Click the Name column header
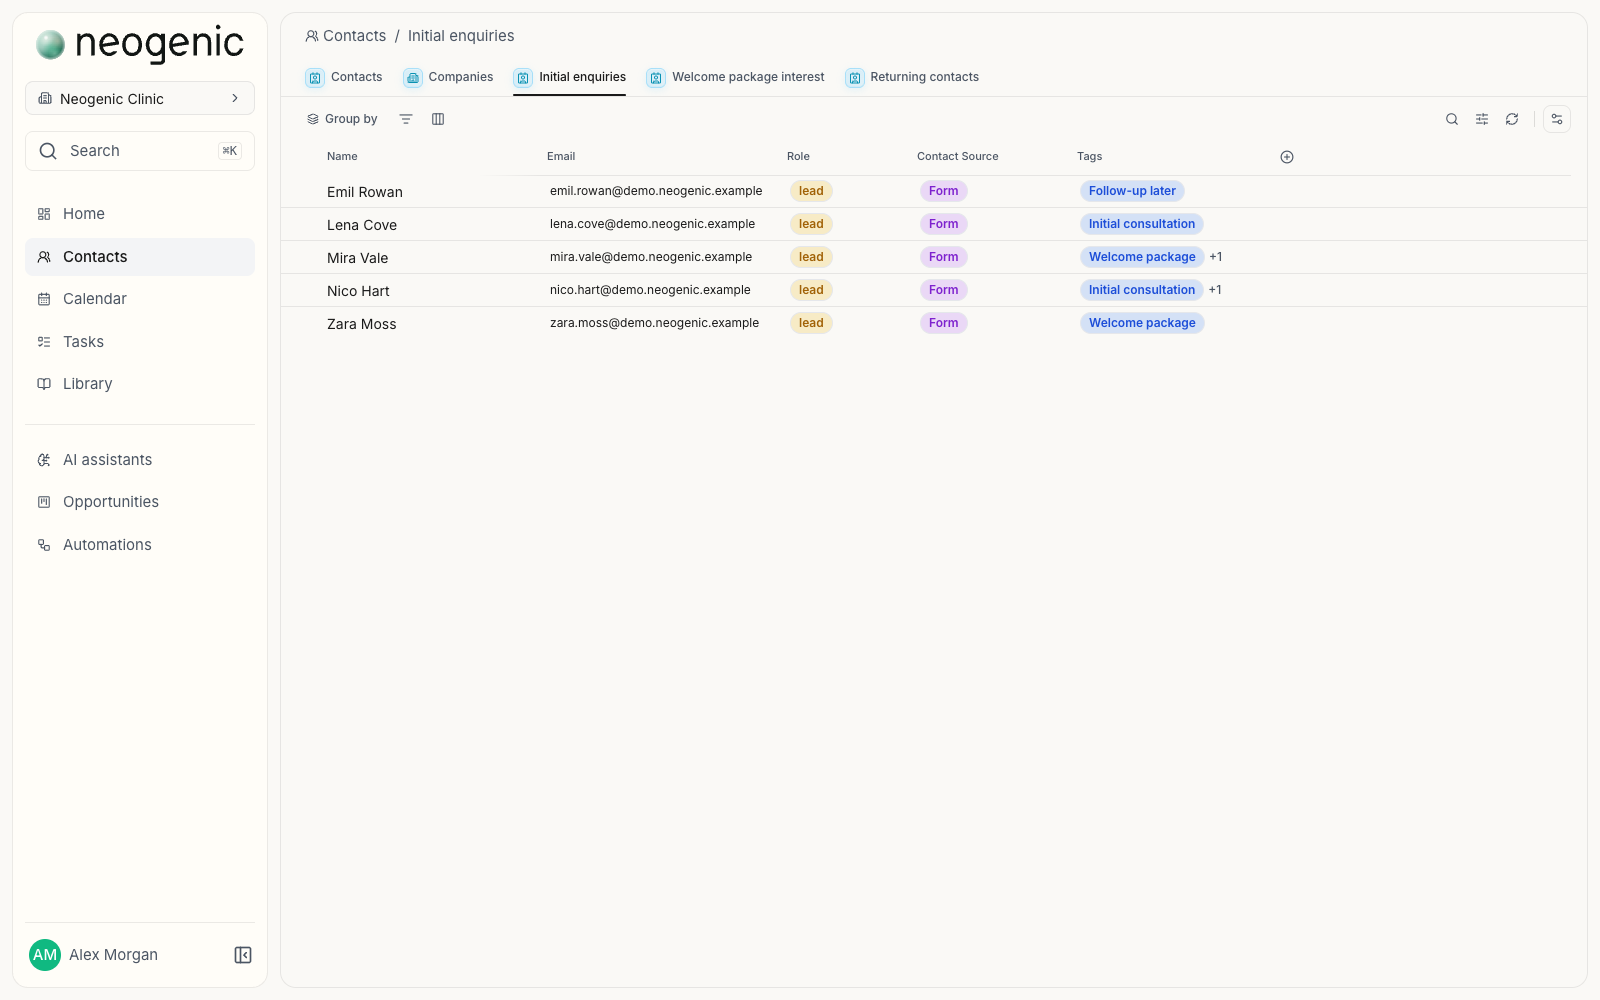This screenshot has height=1000, width=1600. pyautogui.click(x=342, y=157)
